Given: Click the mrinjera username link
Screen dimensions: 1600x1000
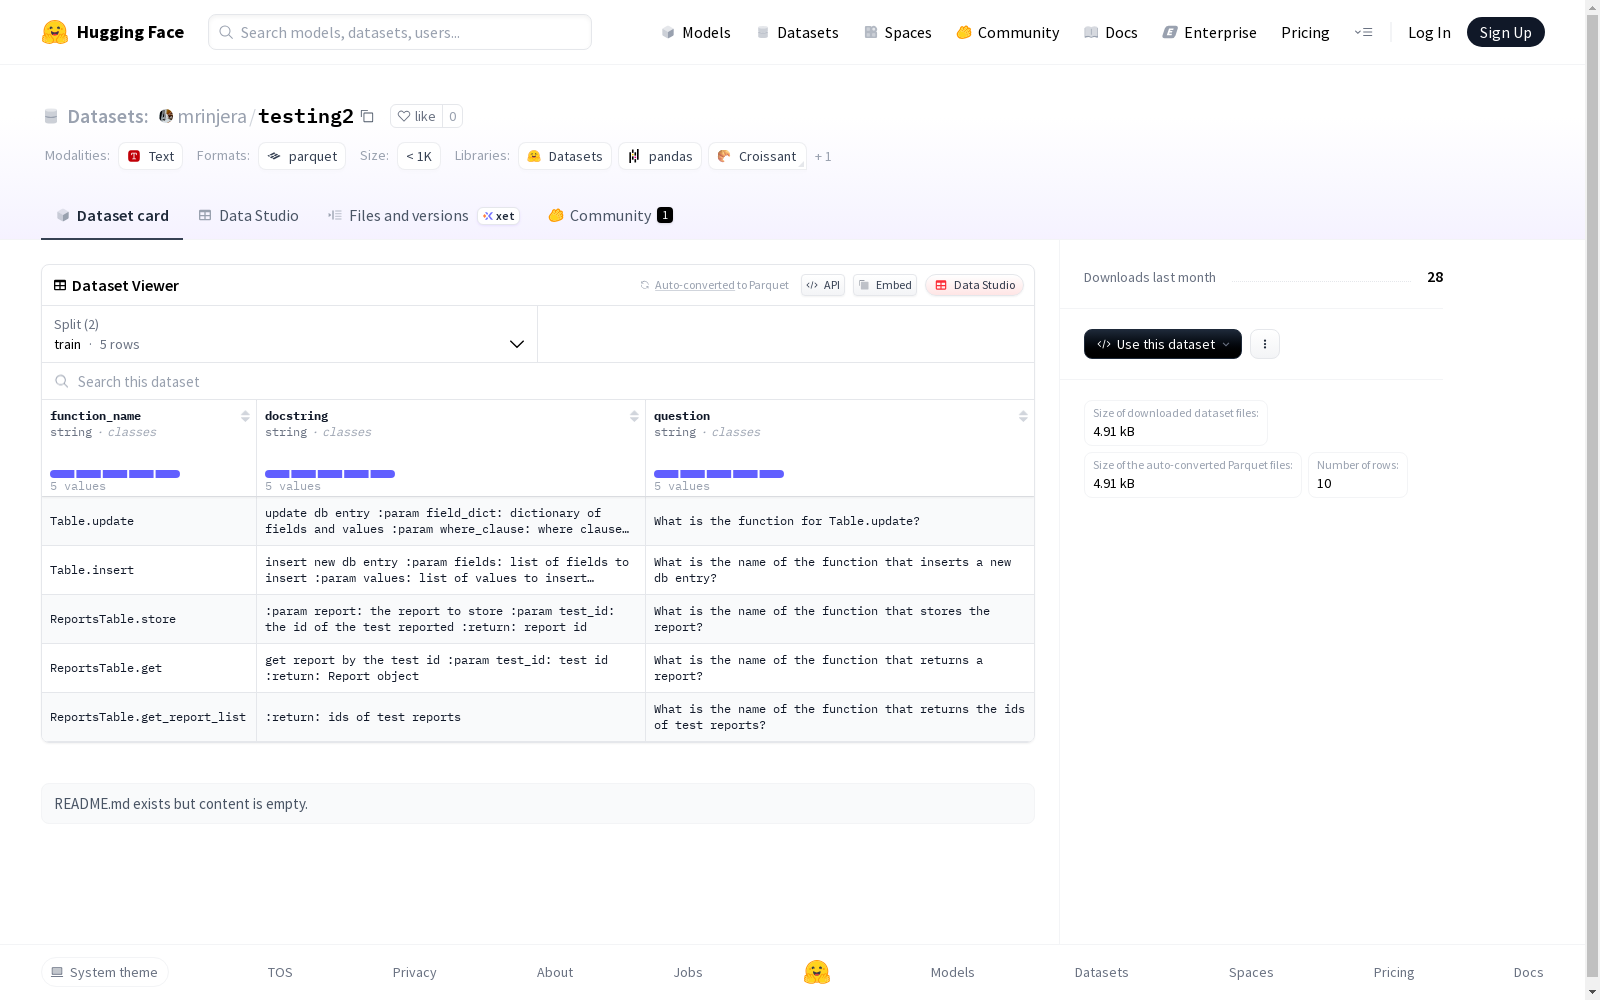Looking at the screenshot, I should point(212,116).
